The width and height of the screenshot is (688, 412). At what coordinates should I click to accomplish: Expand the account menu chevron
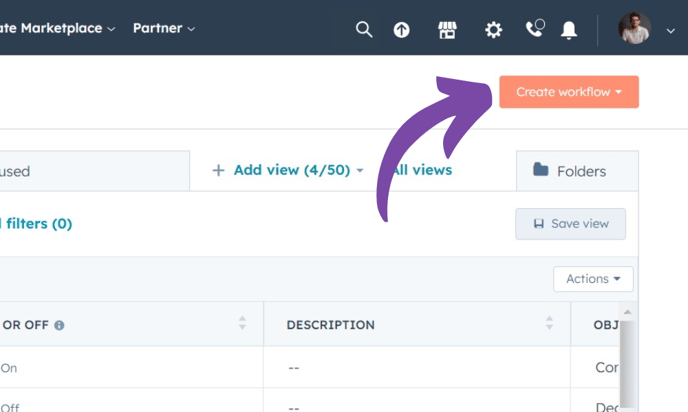[670, 31]
